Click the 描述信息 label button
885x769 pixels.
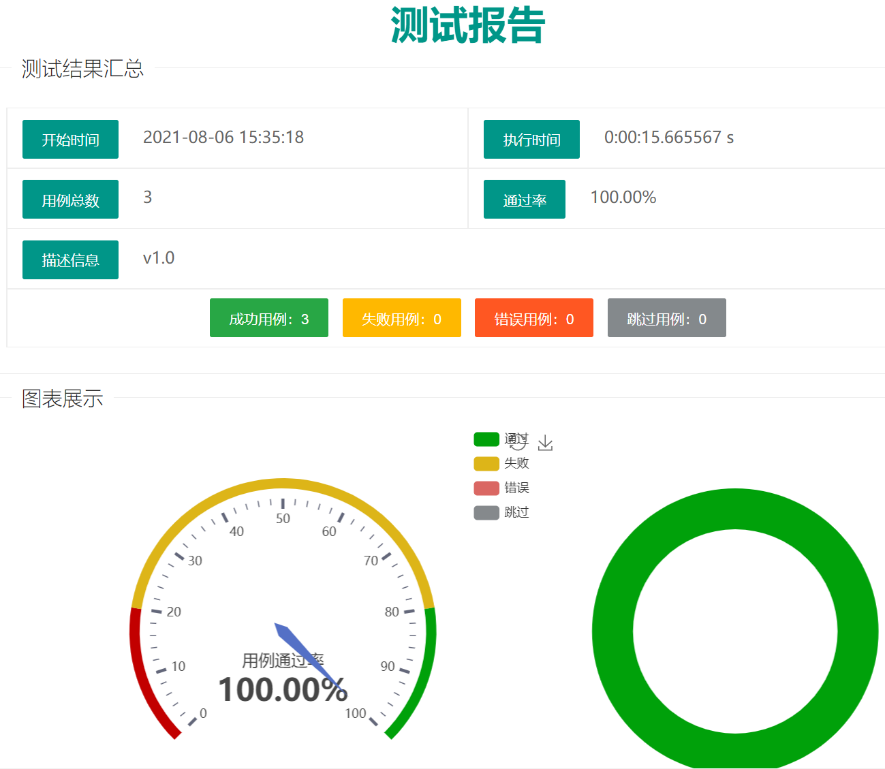coord(70,259)
